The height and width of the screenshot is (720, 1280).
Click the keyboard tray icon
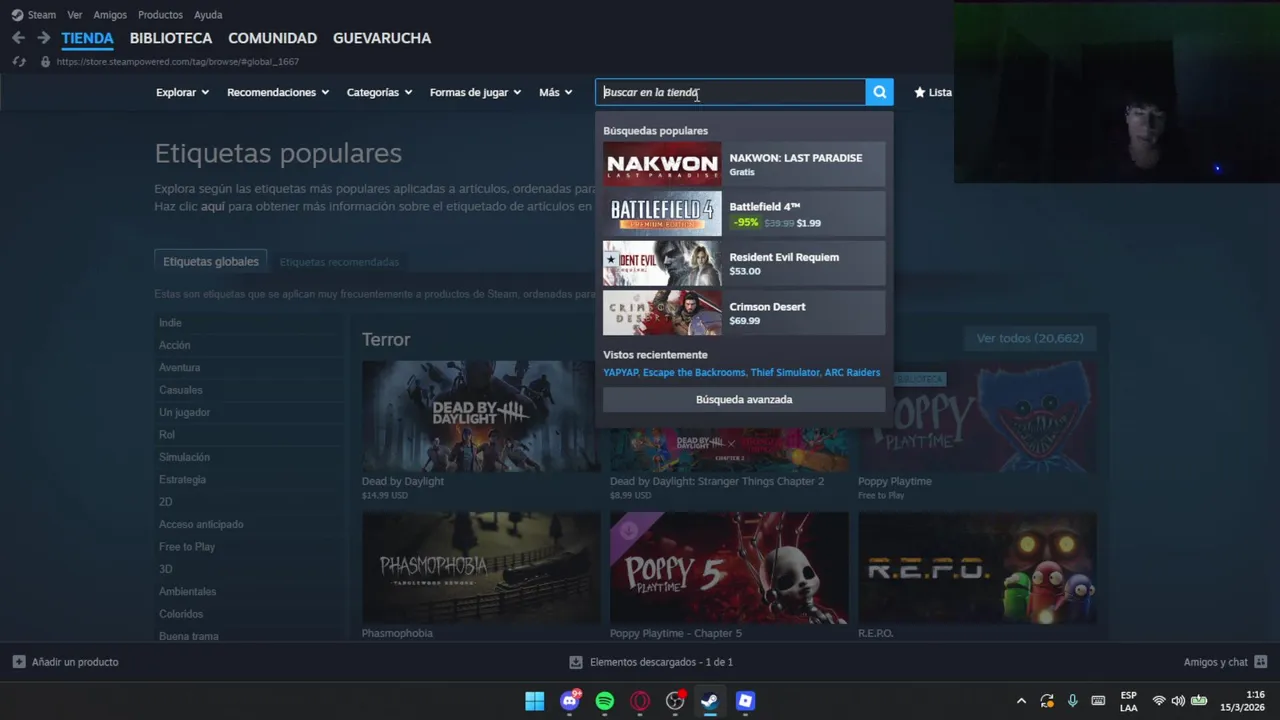click(x=1098, y=701)
